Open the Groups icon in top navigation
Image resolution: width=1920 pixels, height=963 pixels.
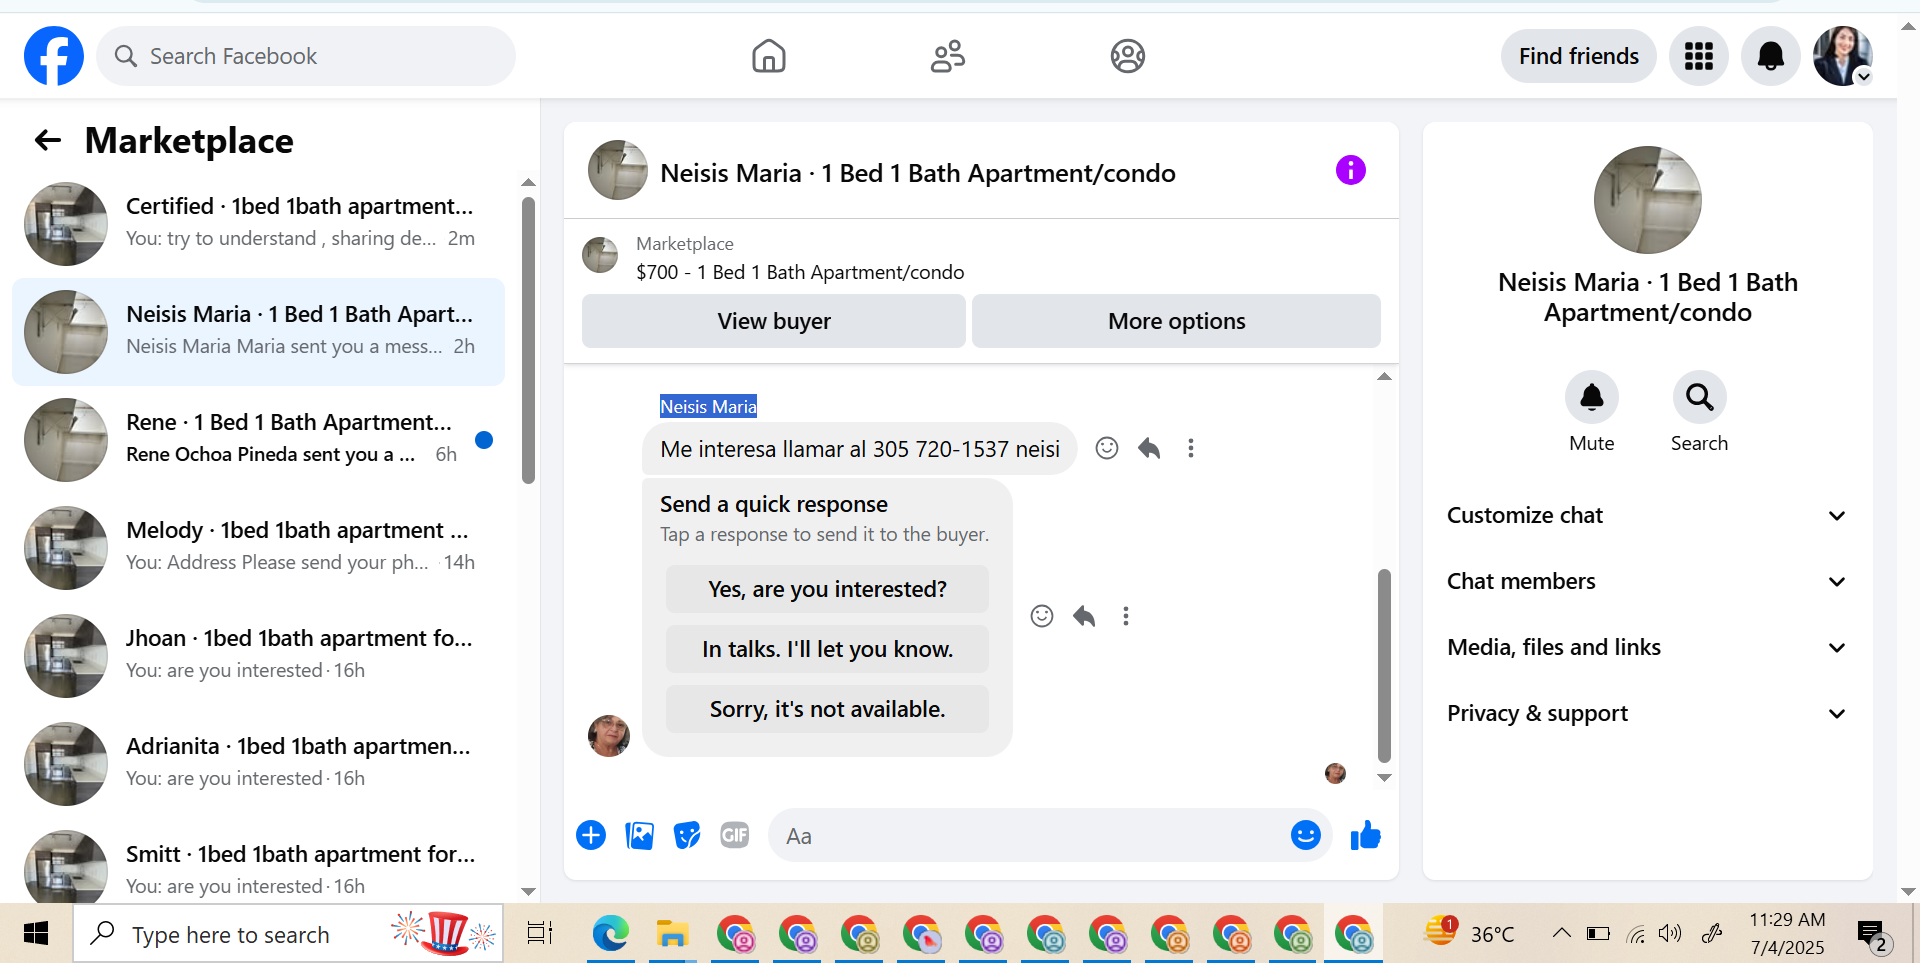pyautogui.click(x=1128, y=56)
